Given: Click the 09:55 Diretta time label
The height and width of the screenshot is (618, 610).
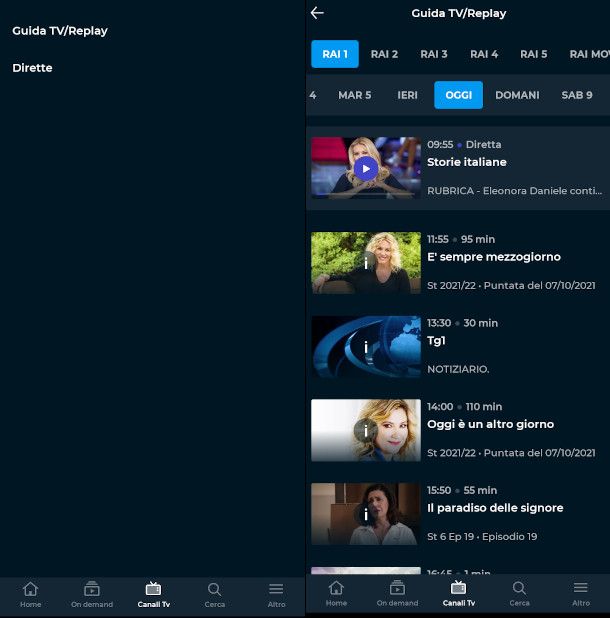Looking at the screenshot, I should pos(464,145).
